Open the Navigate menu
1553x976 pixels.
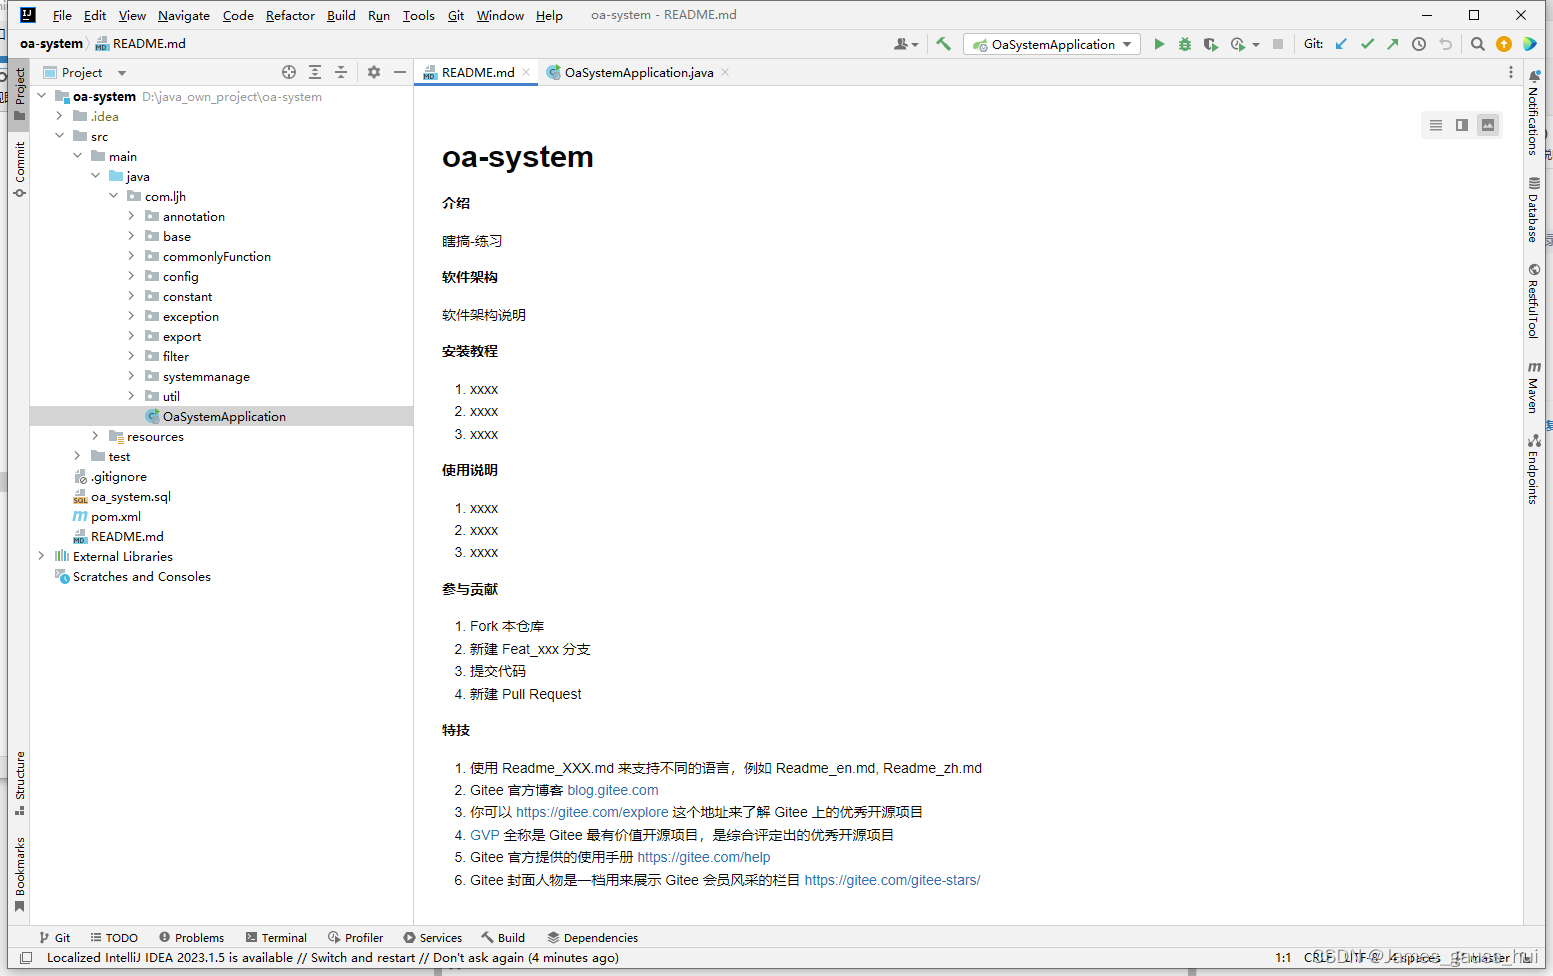[x=184, y=15]
